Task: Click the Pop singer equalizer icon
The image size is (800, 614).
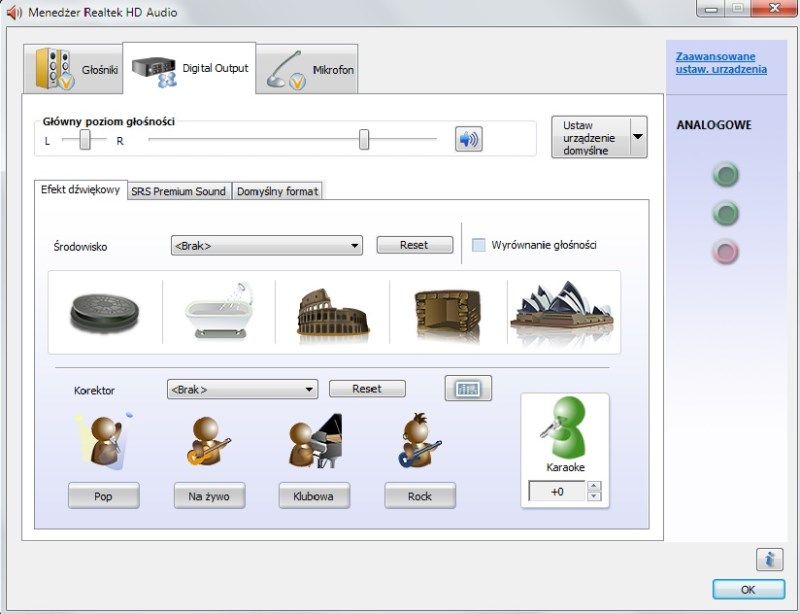Action: click(105, 440)
